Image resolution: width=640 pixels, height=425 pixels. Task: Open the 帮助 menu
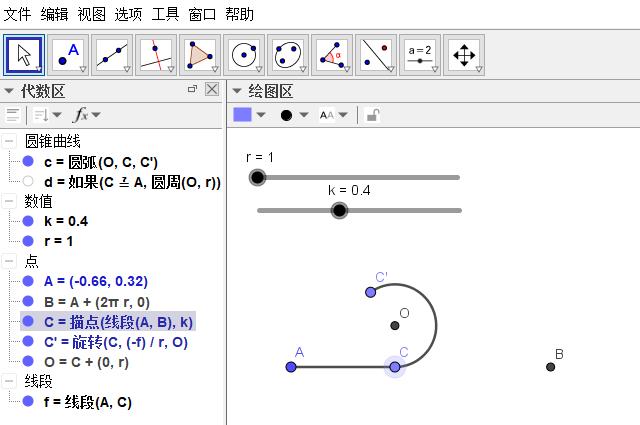pyautogui.click(x=239, y=14)
